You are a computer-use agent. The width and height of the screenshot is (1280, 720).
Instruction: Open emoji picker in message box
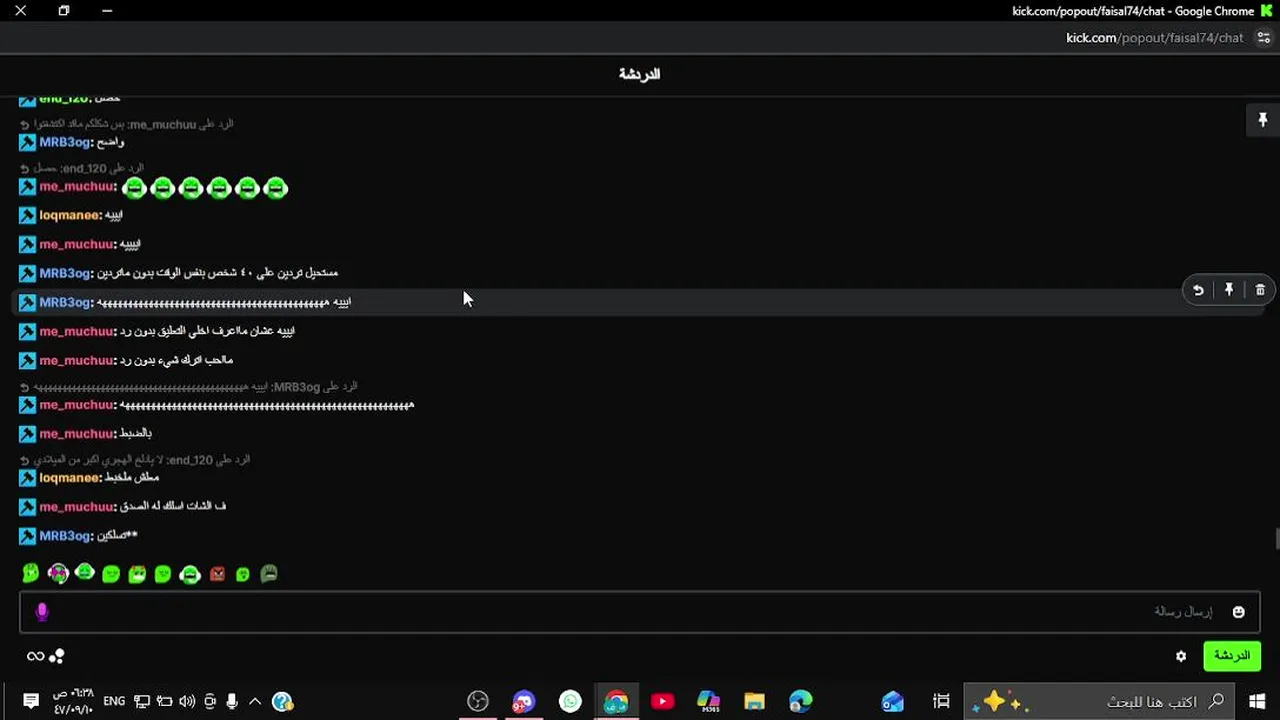[1238, 612]
